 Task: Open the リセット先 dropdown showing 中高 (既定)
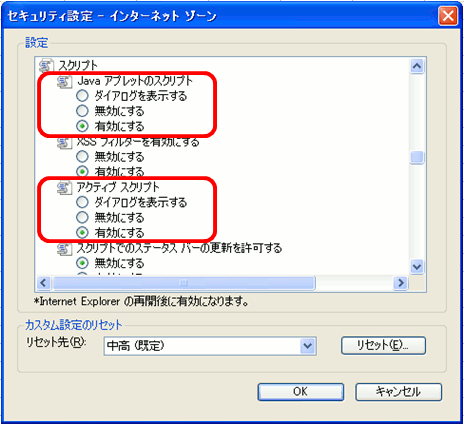210,346
